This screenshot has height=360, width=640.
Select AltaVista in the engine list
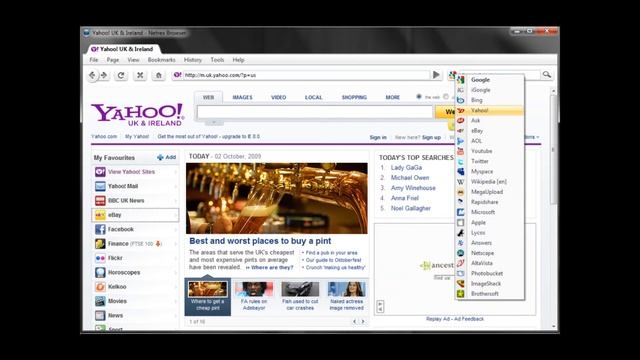pyautogui.click(x=490, y=264)
